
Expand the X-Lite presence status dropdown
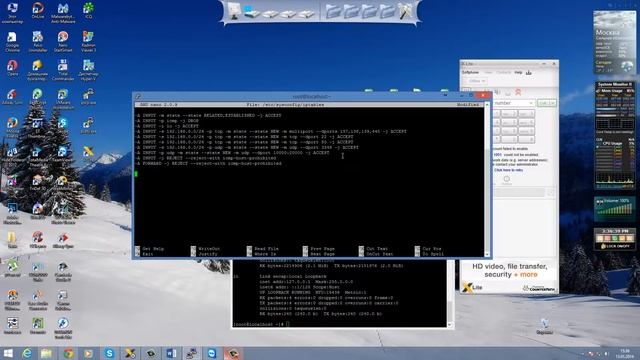click(x=476, y=81)
